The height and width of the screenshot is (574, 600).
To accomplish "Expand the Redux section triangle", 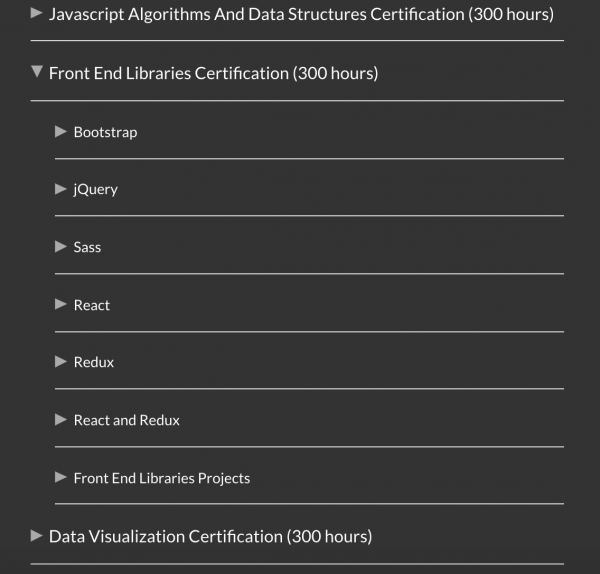I will click(61, 362).
